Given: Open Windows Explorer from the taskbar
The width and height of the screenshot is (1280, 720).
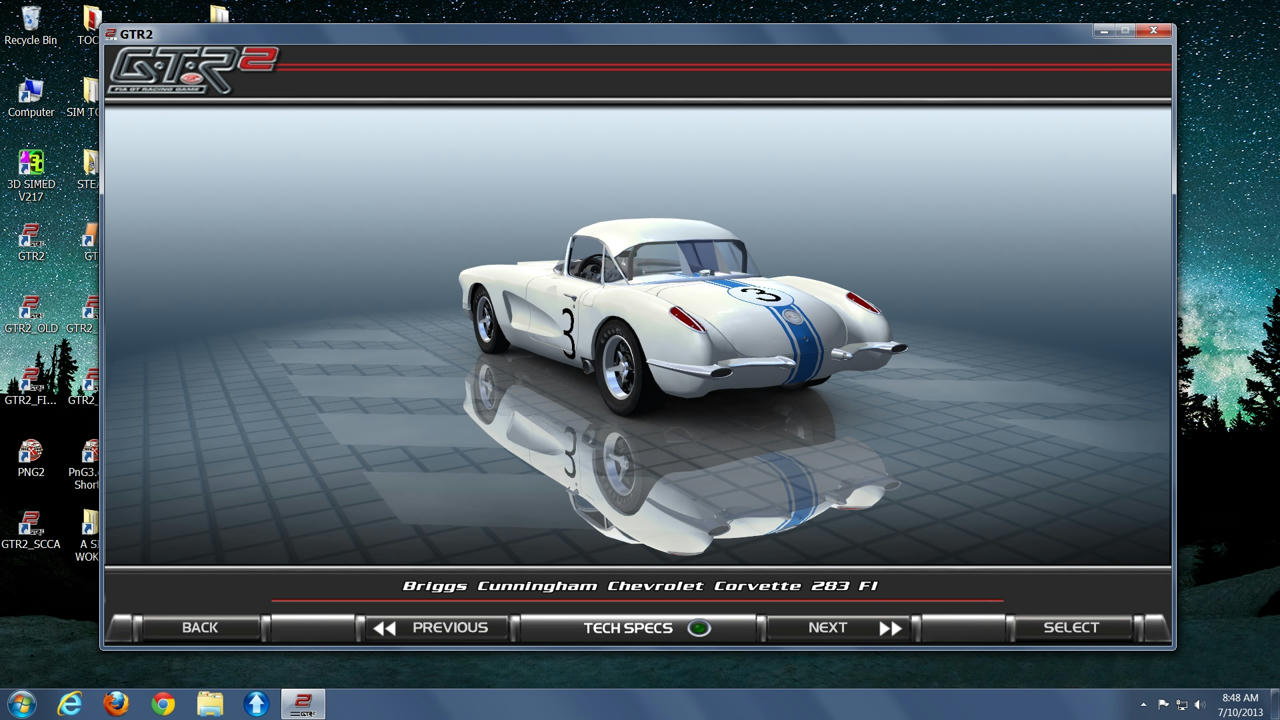Looking at the screenshot, I should (210, 704).
